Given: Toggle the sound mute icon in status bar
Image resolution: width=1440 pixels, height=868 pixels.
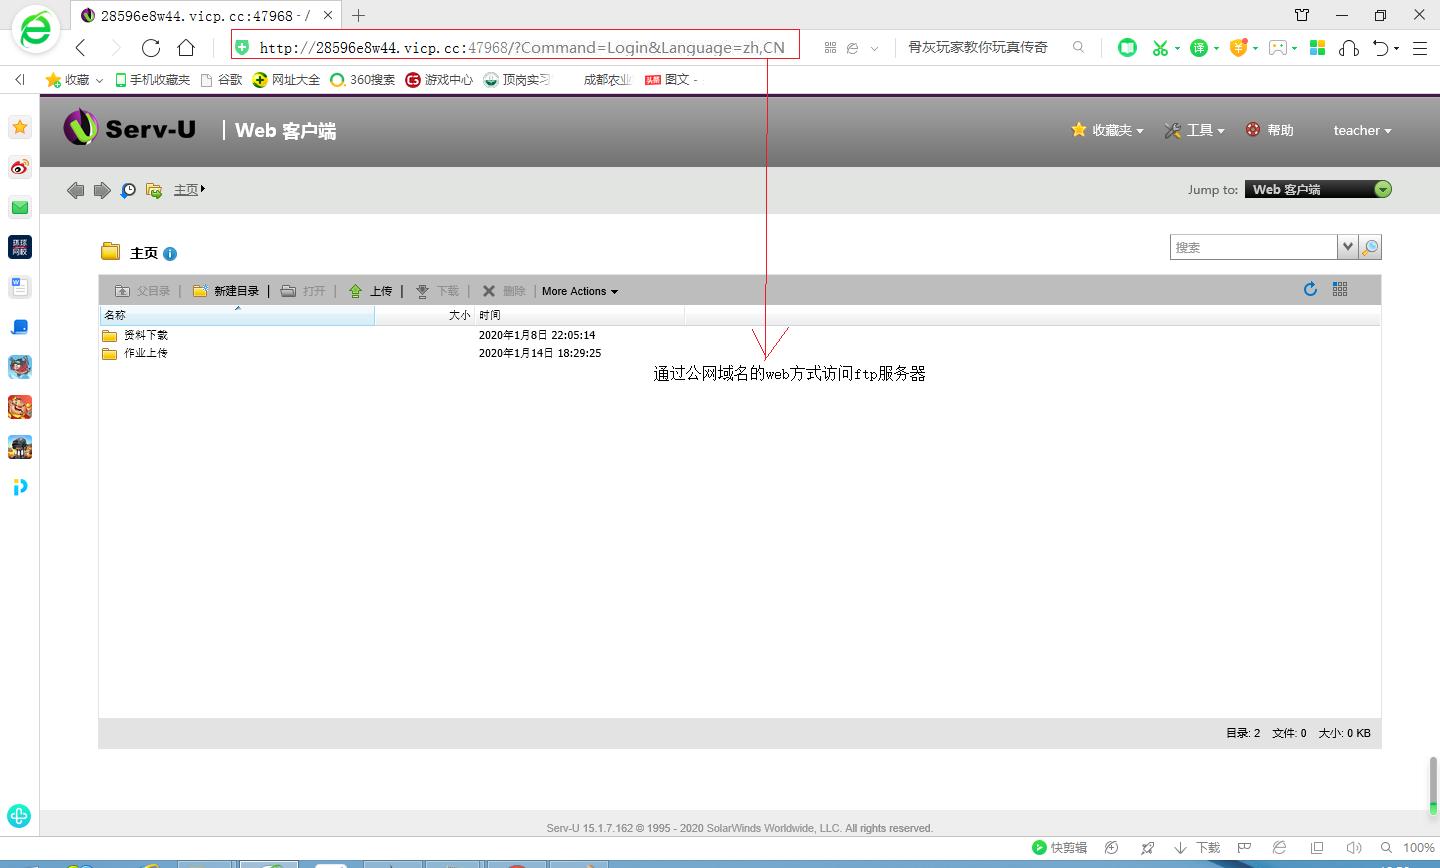Looking at the screenshot, I should coord(1354,847).
